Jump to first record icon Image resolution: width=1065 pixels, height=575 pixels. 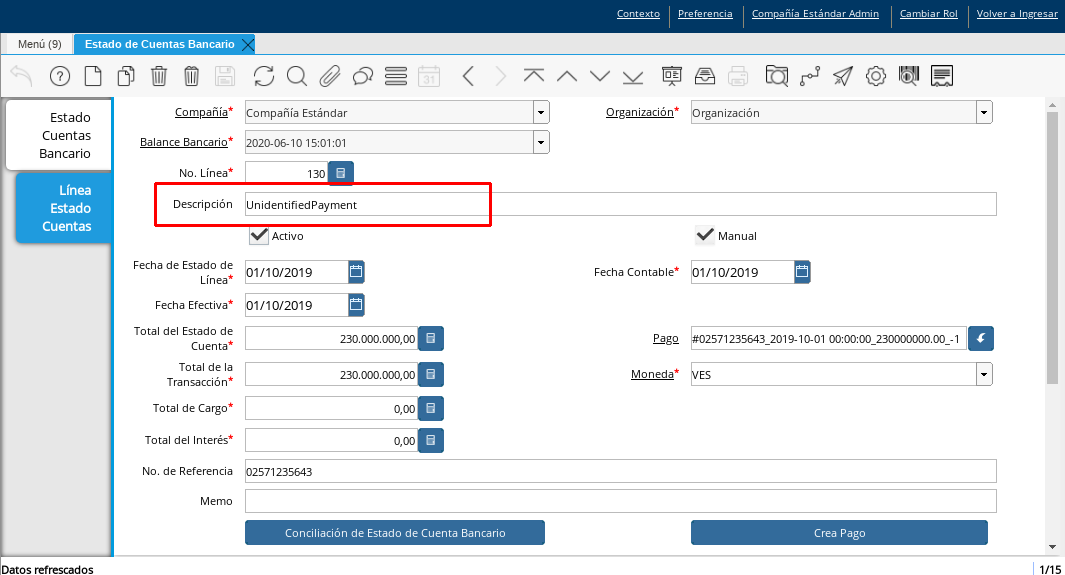[534, 76]
